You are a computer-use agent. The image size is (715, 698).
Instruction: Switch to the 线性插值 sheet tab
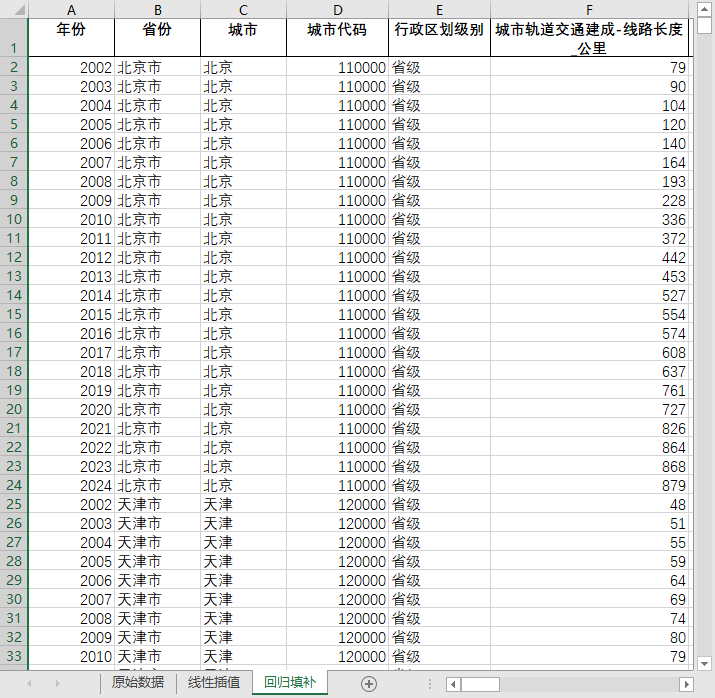point(213,682)
